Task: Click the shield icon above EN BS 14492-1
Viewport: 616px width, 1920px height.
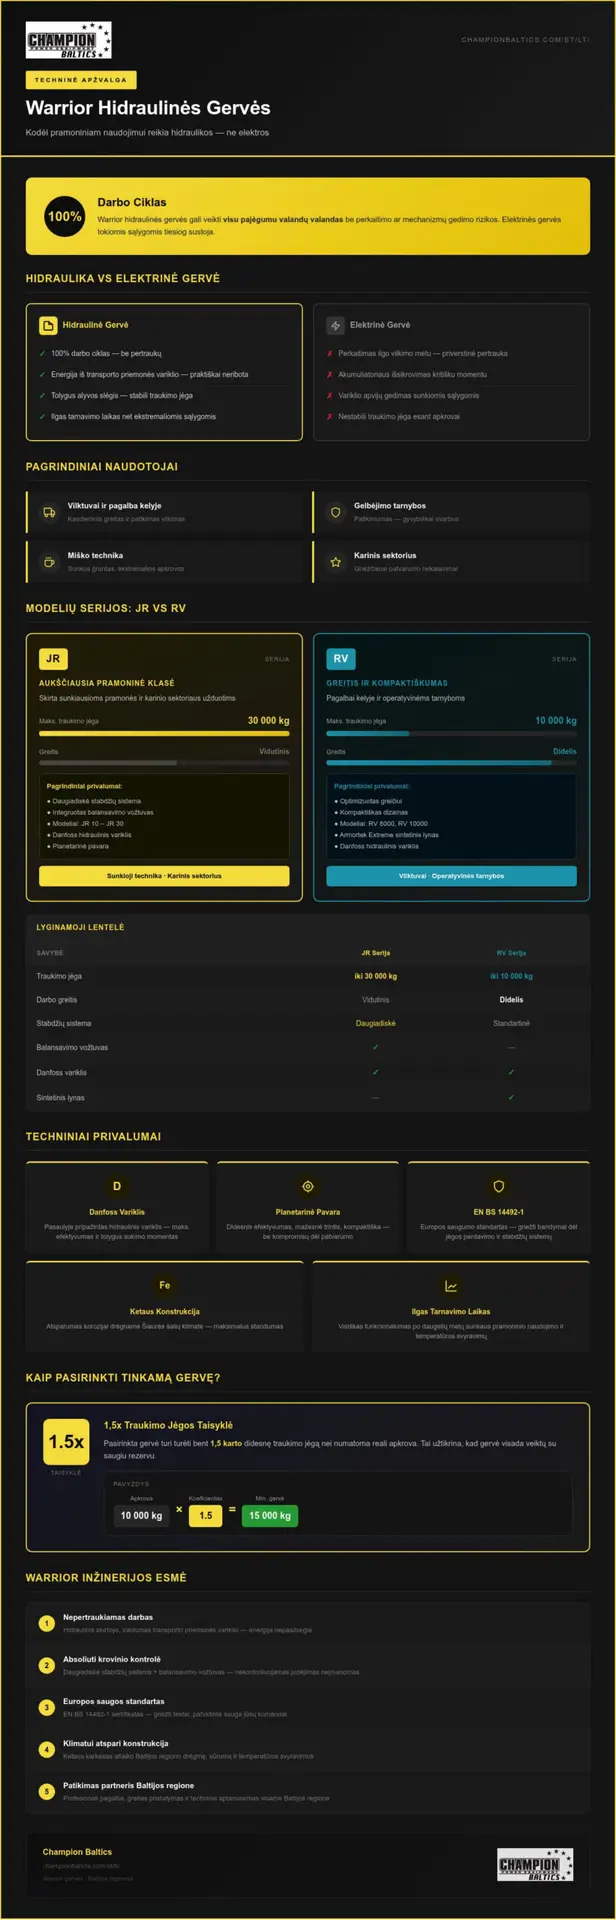Action: (499, 1186)
